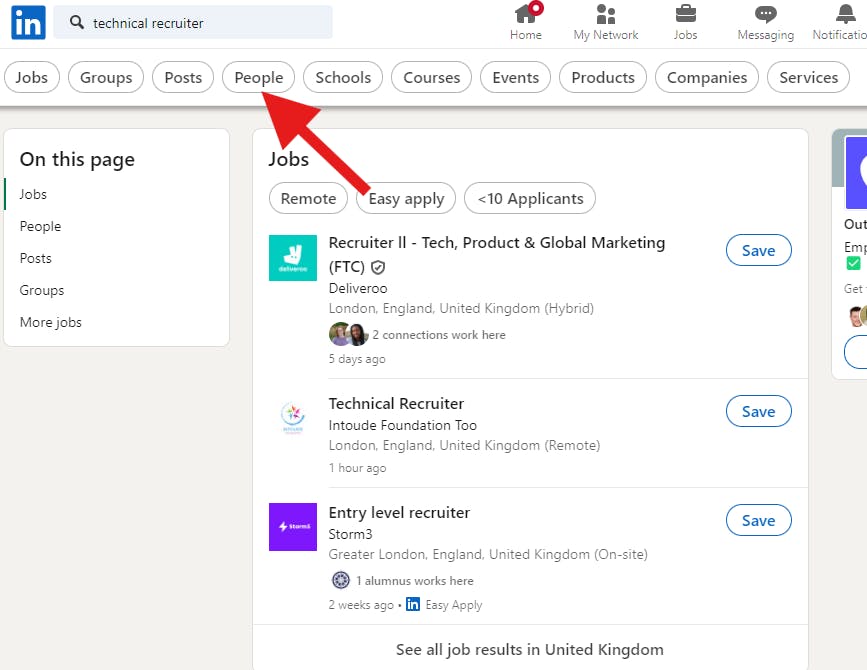Toggle the <10 Applicants filter

(530, 198)
